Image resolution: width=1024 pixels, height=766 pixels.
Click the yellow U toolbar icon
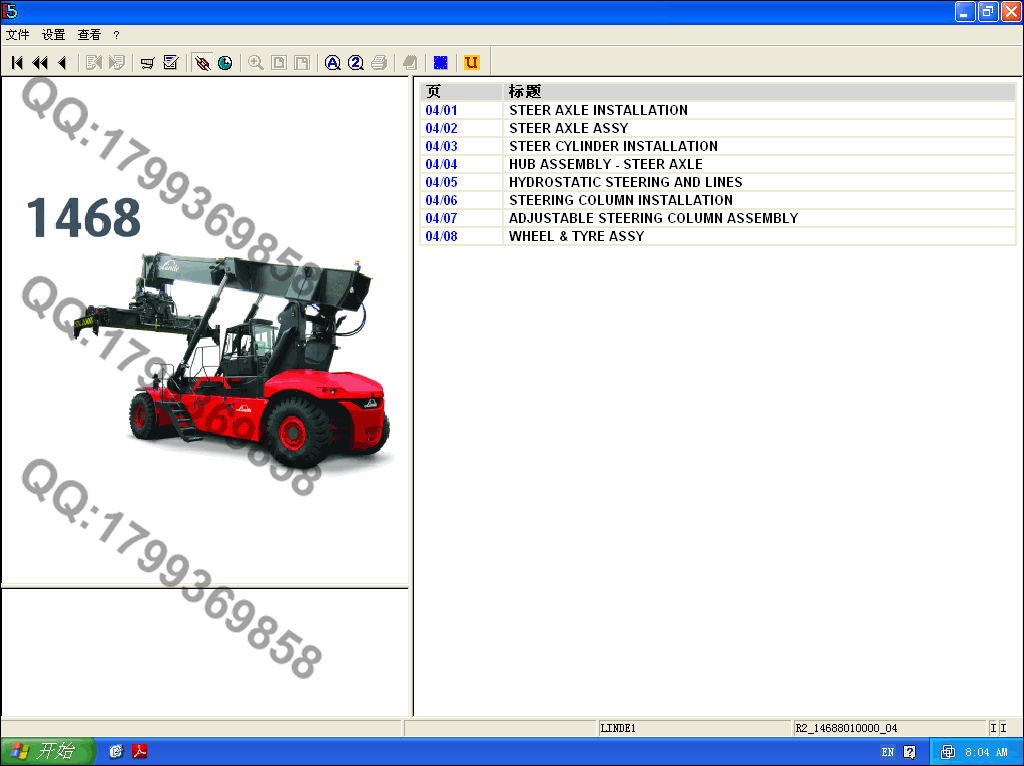(472, 63)
